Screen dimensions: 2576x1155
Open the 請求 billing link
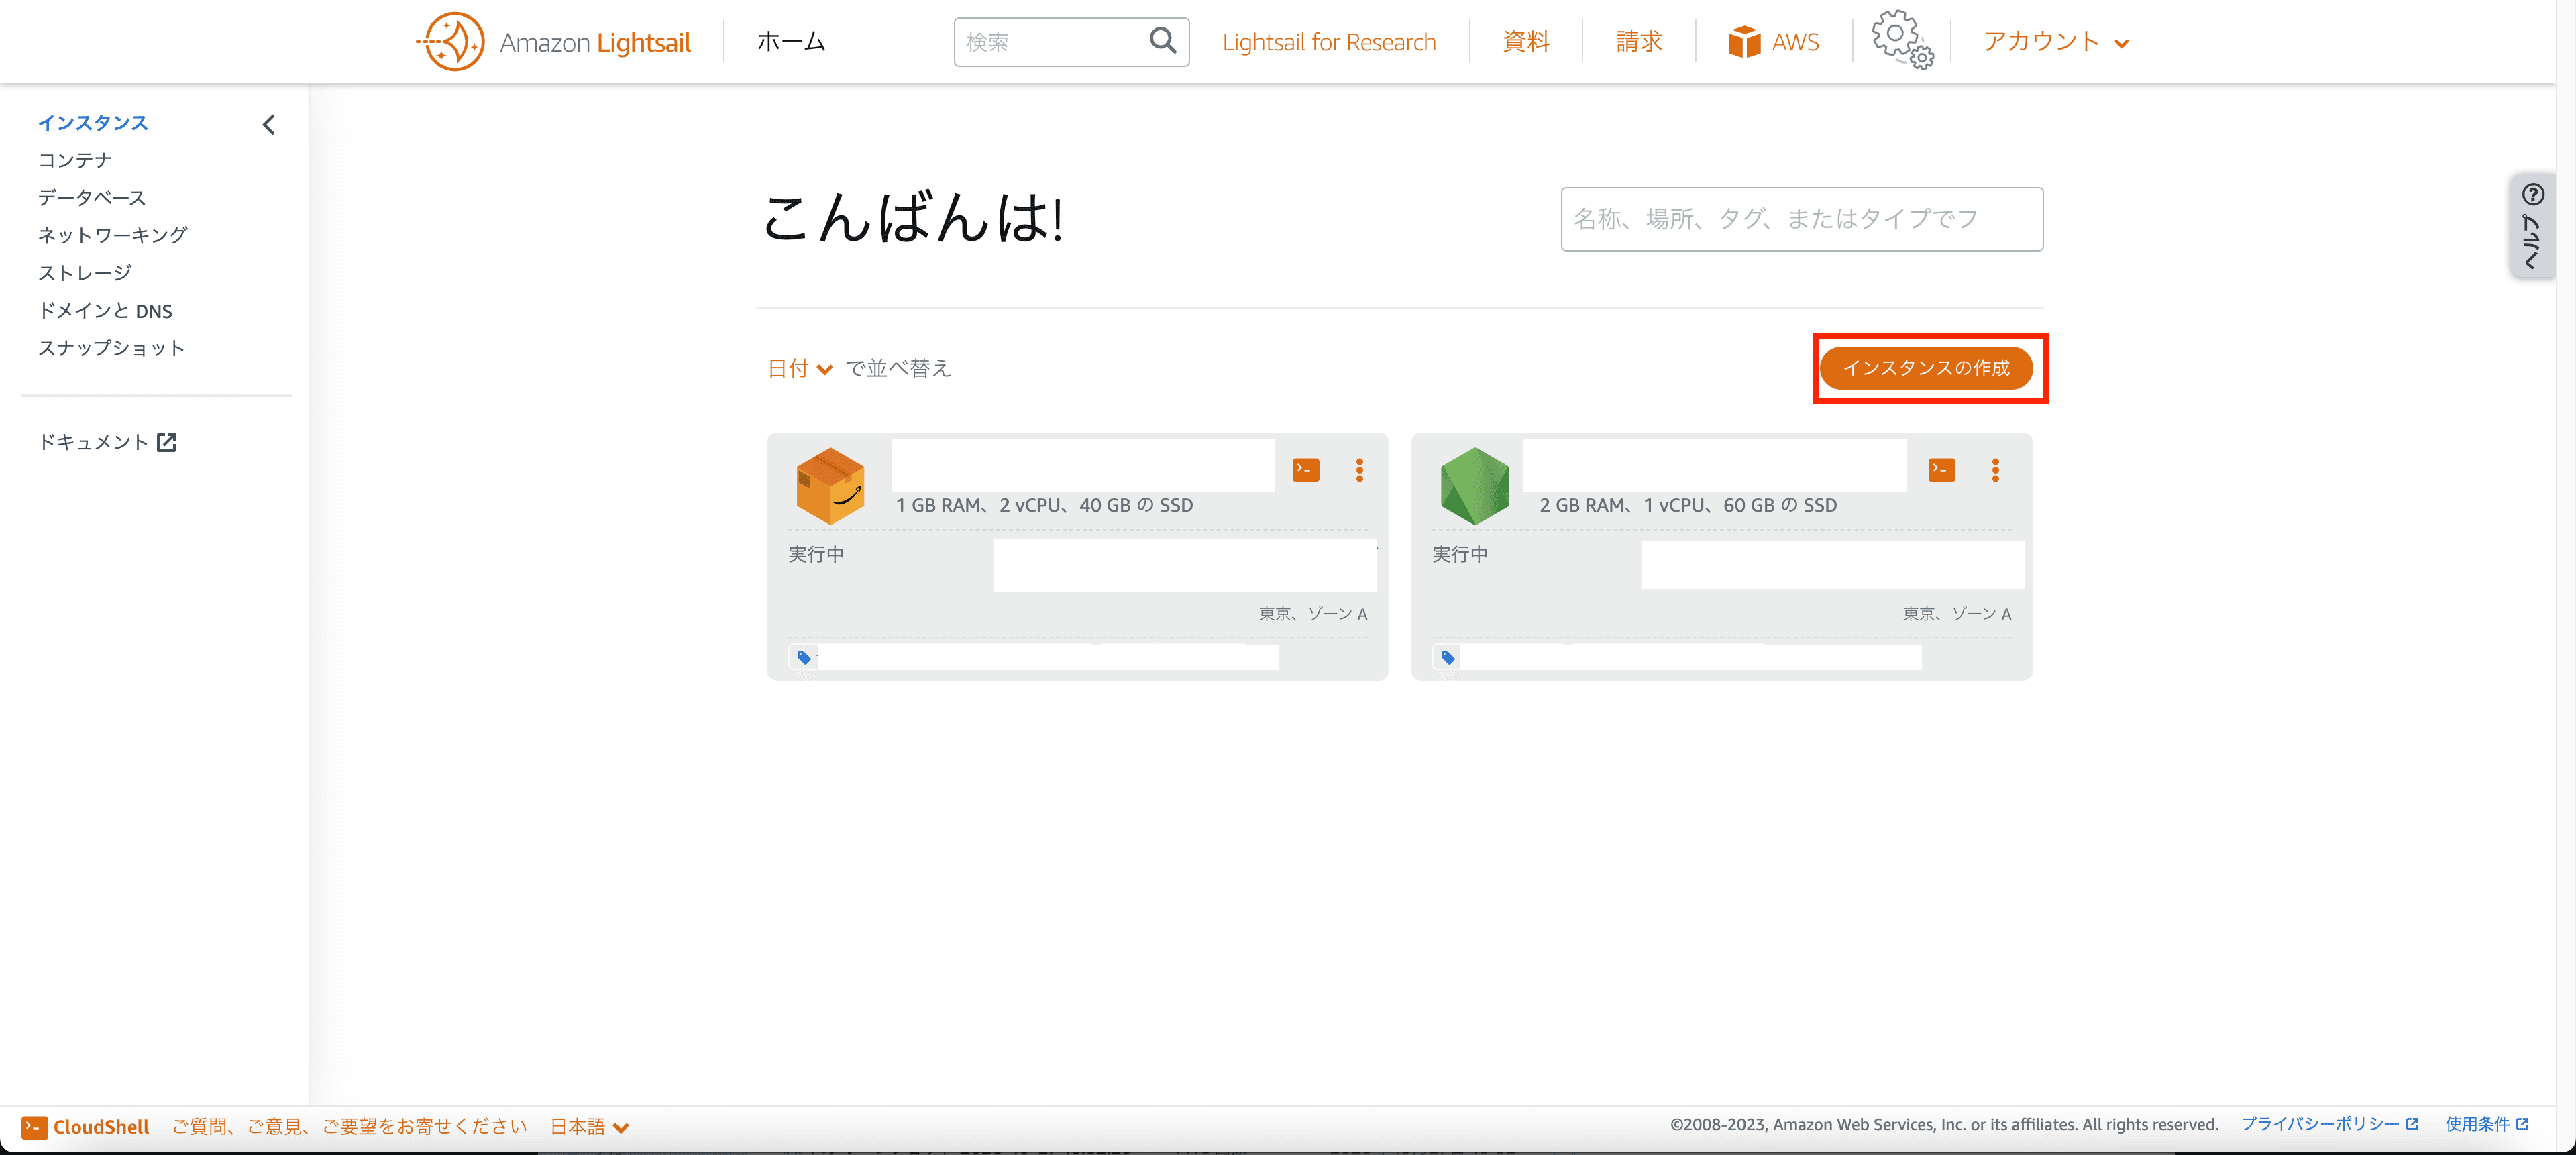(1639, 42)
